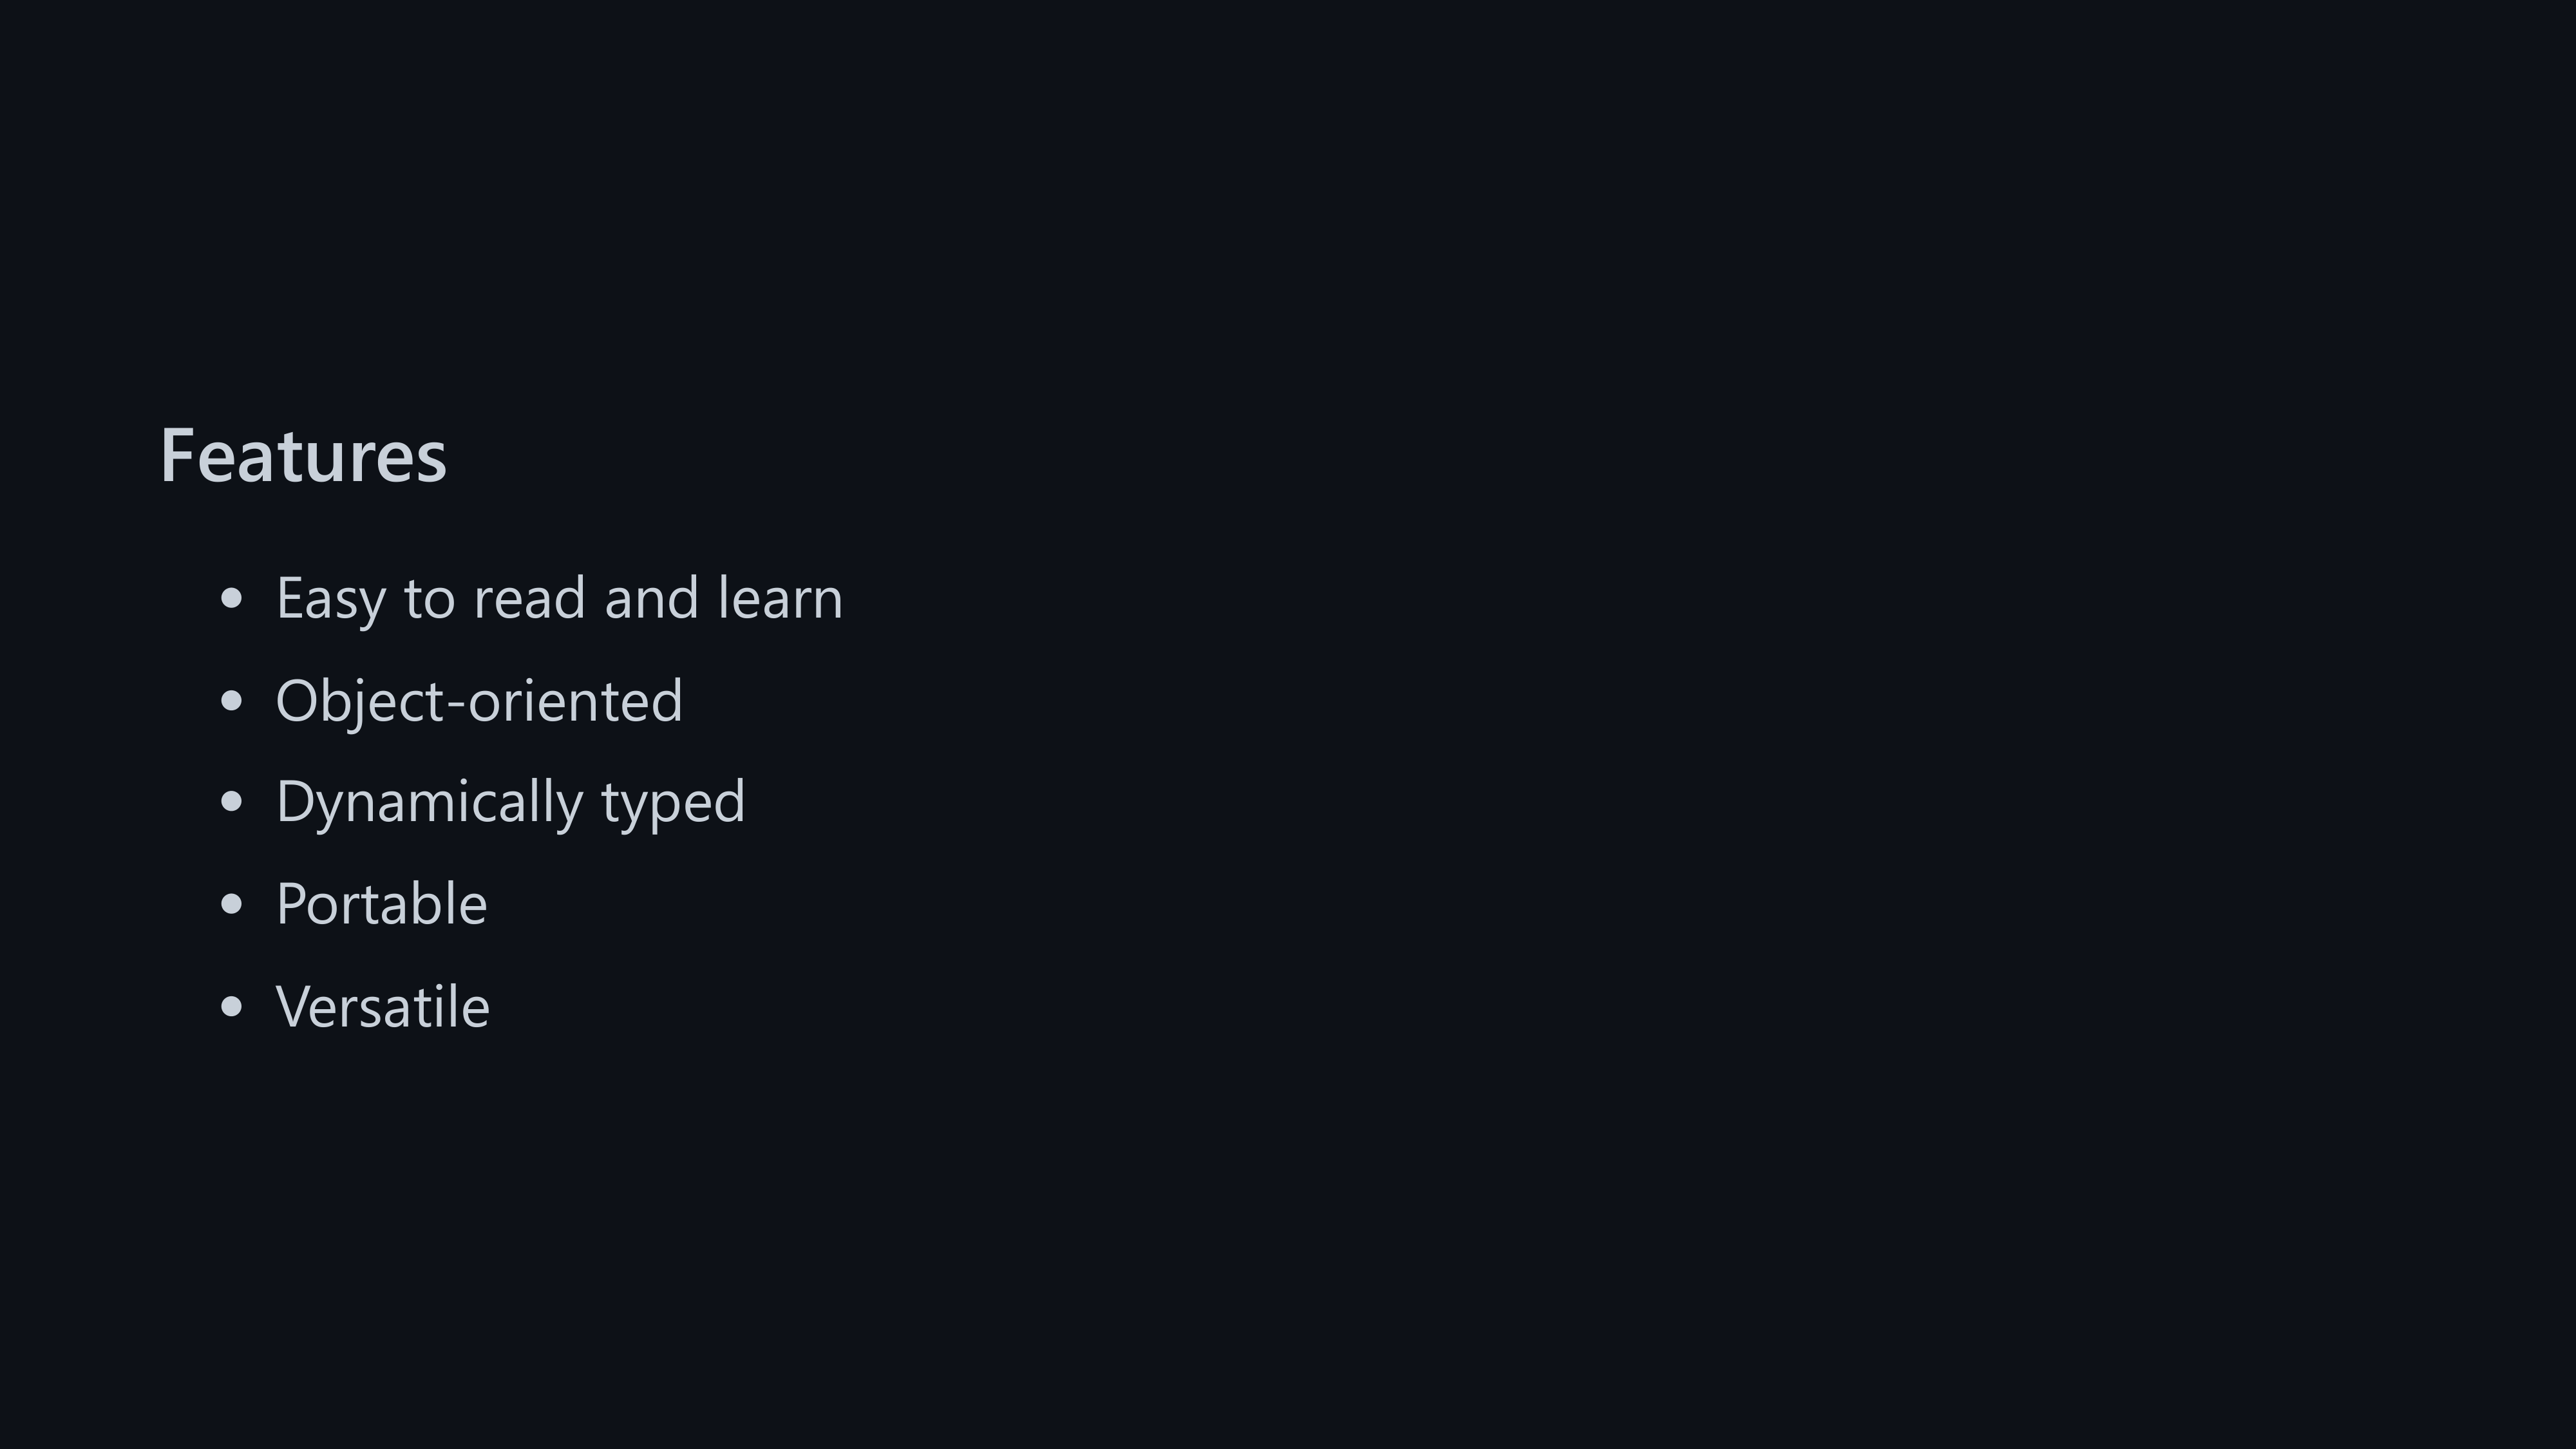Click the word 'Object' in second bullet

pyautogui.click(x=358, y=701)
